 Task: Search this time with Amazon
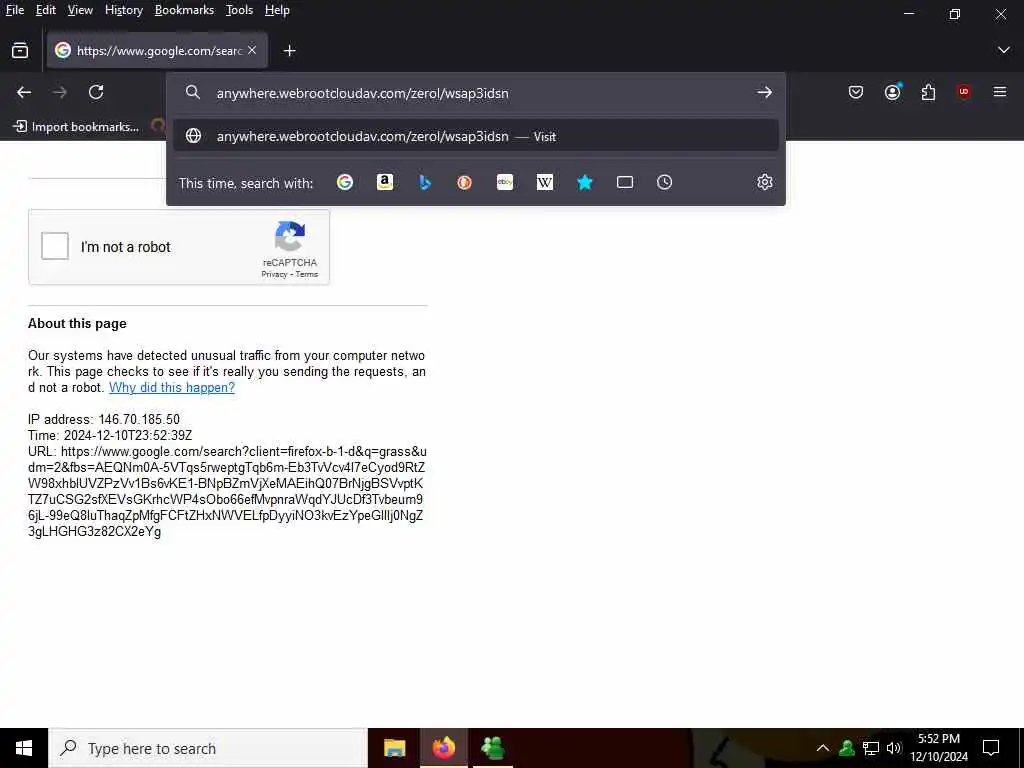(x=385, y=182)
